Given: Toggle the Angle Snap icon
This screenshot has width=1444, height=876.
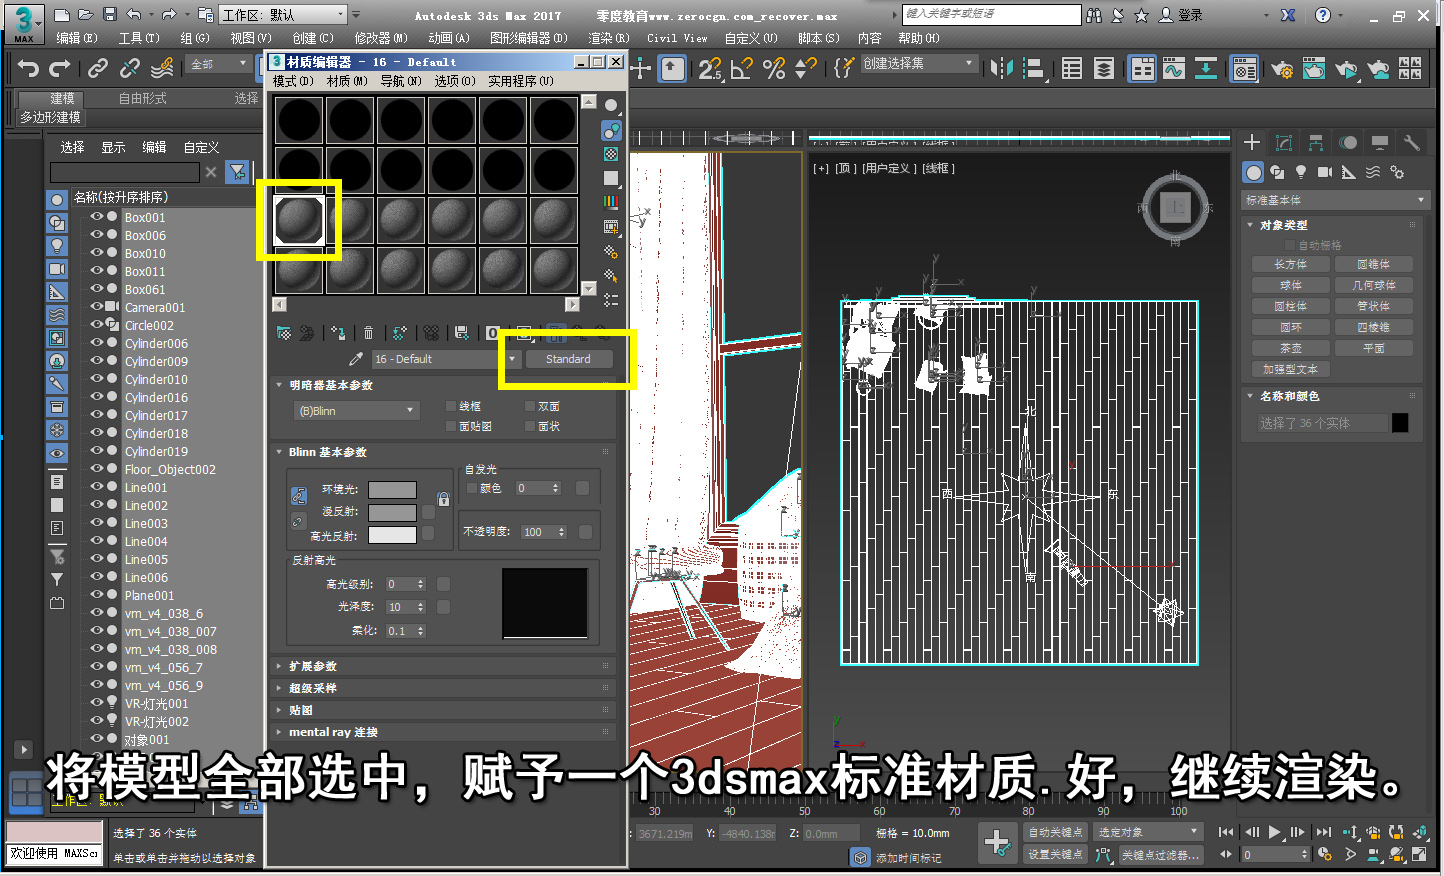Looking at the screenshot, I should coord(741,68).
